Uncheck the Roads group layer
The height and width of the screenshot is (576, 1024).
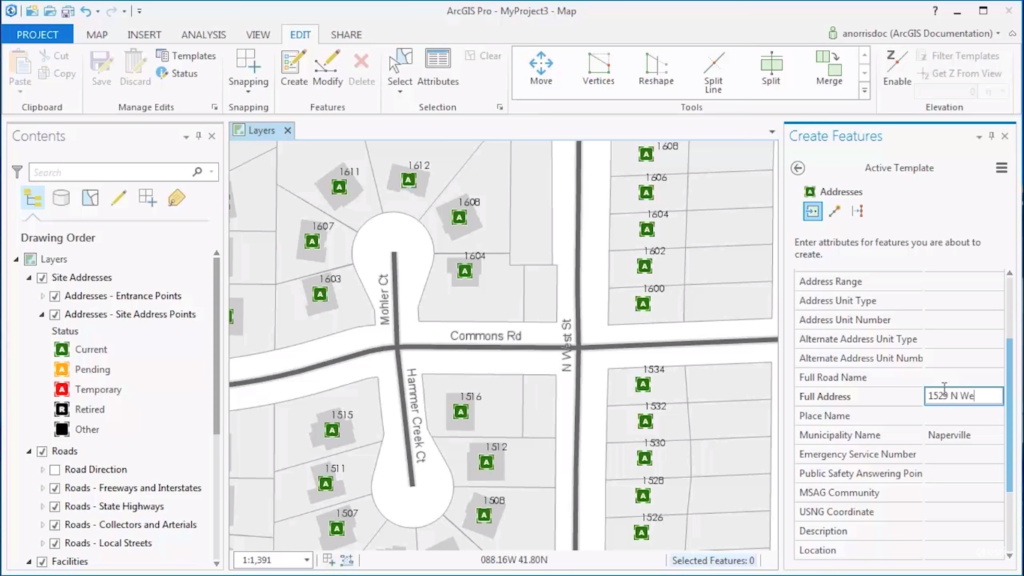click(42, 451)
